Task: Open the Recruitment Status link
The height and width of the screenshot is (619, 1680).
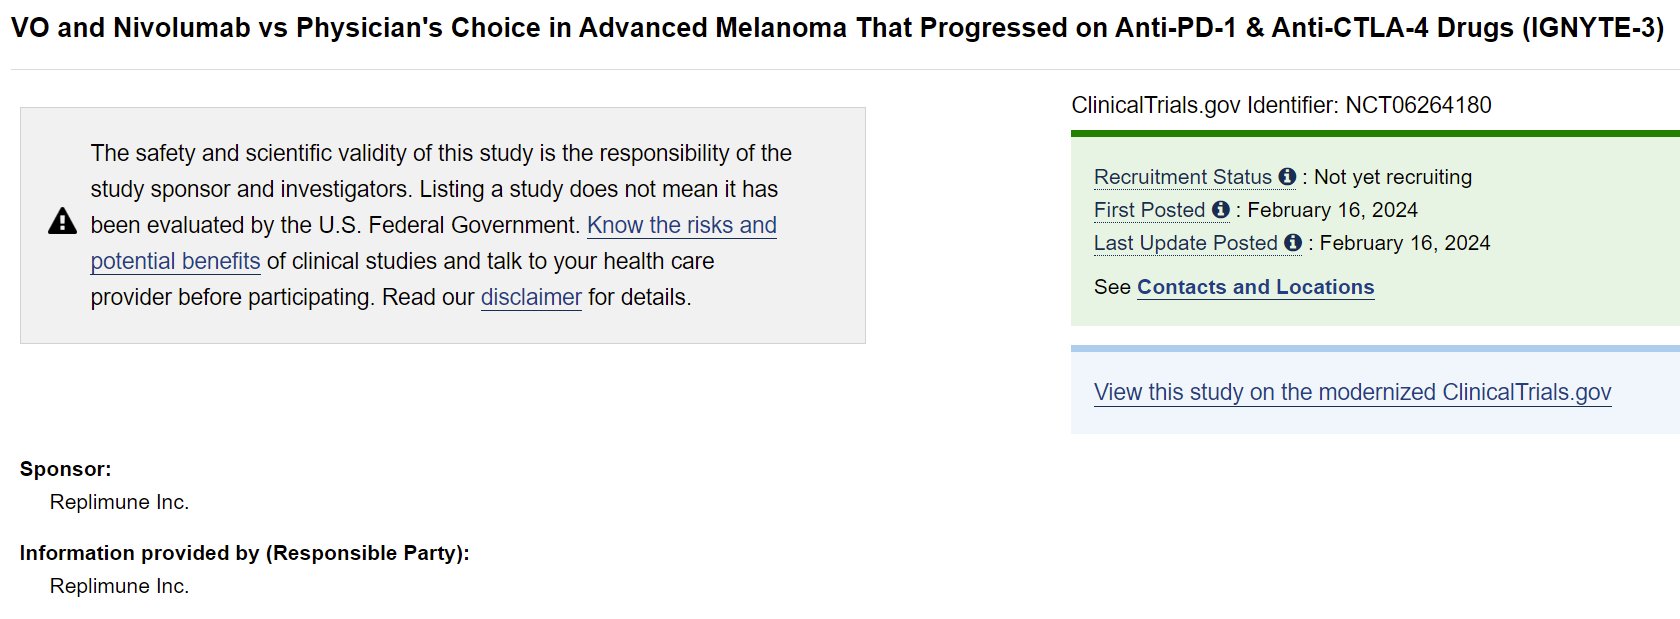Action: point(1183,177)
